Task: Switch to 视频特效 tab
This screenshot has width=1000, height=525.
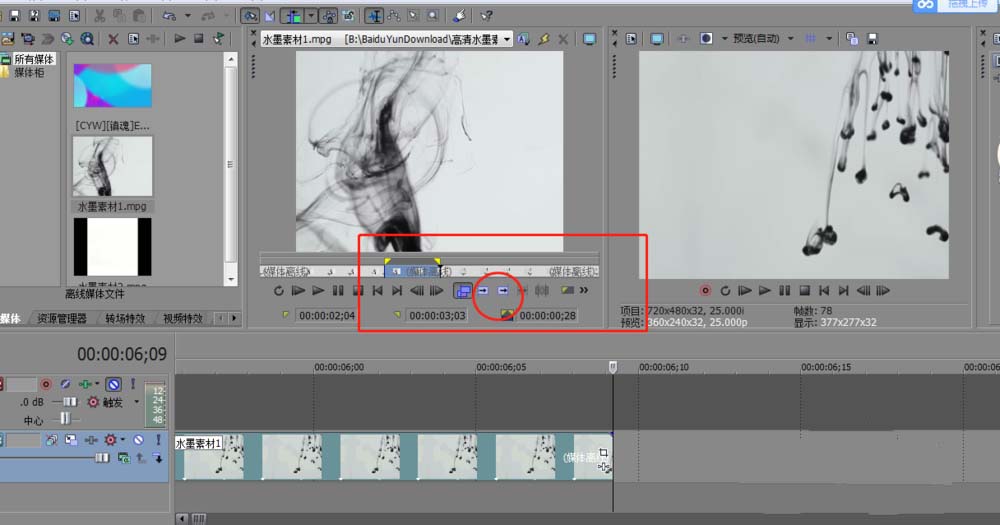Action: pos(182,318)
